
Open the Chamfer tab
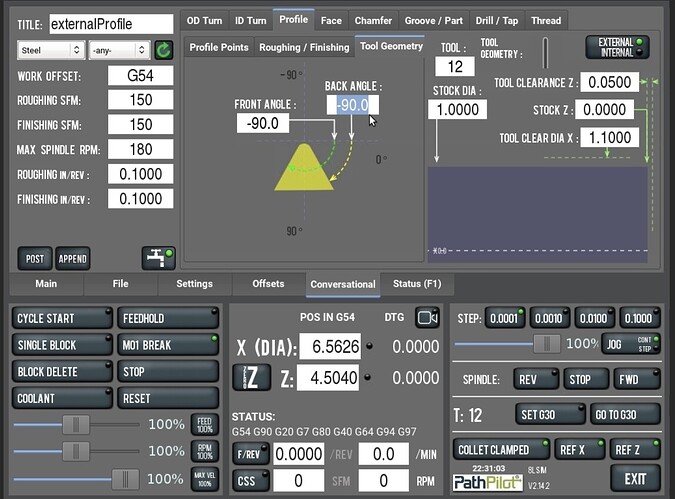[x=373, y=21]
